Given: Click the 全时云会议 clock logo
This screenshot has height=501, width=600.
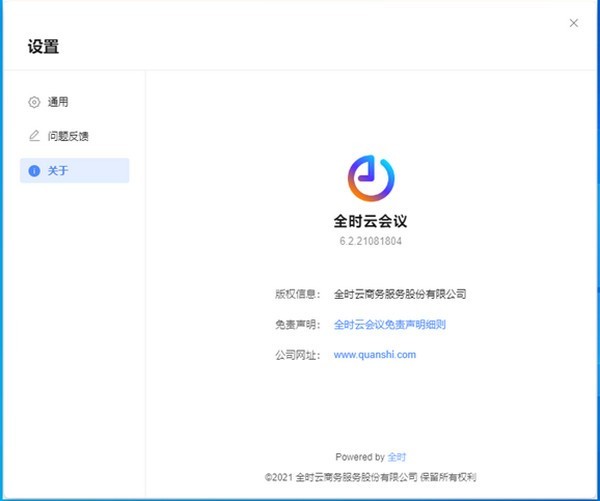Looking at the screenshot, I should pos(370,178).
